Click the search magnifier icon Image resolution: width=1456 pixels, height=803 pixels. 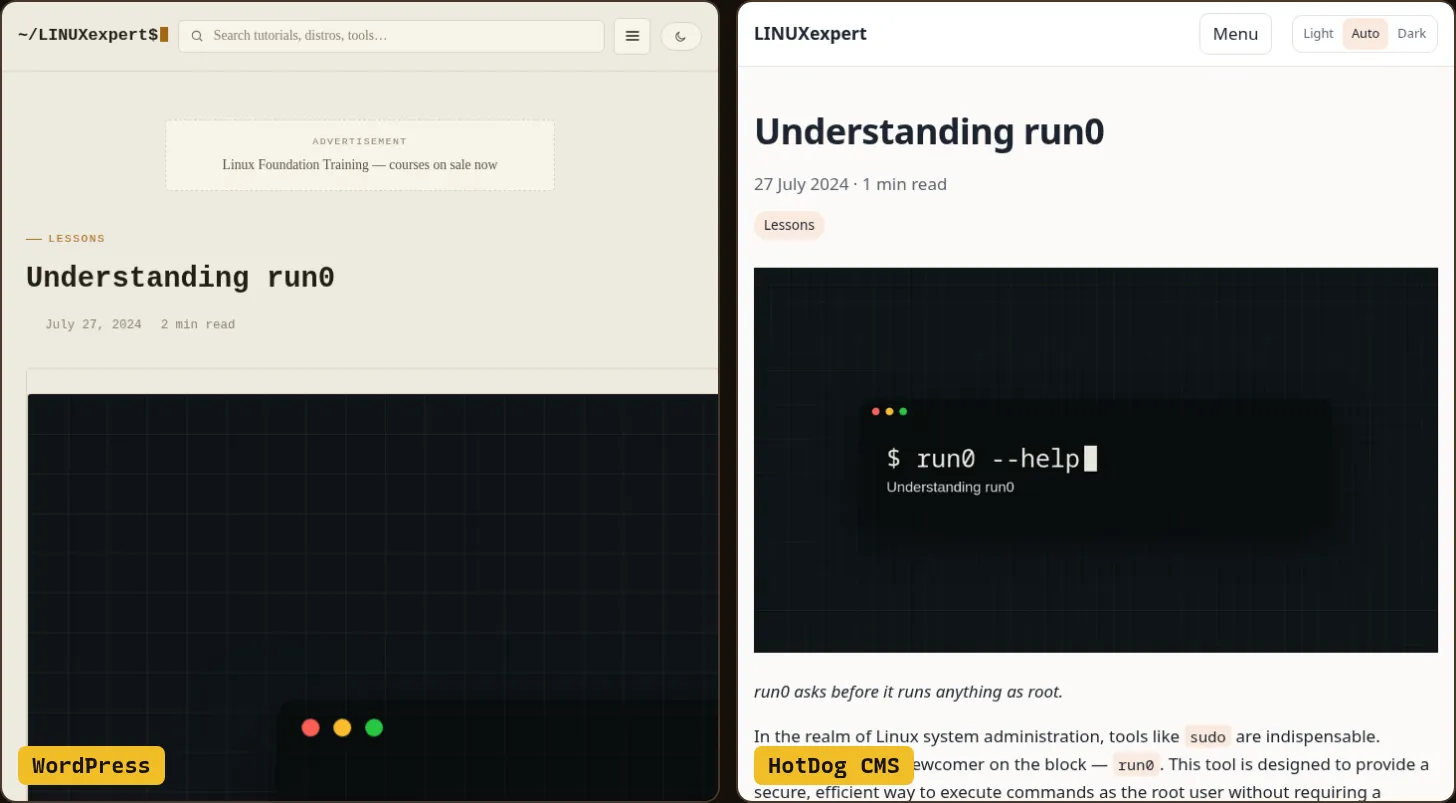coord(197,36)
